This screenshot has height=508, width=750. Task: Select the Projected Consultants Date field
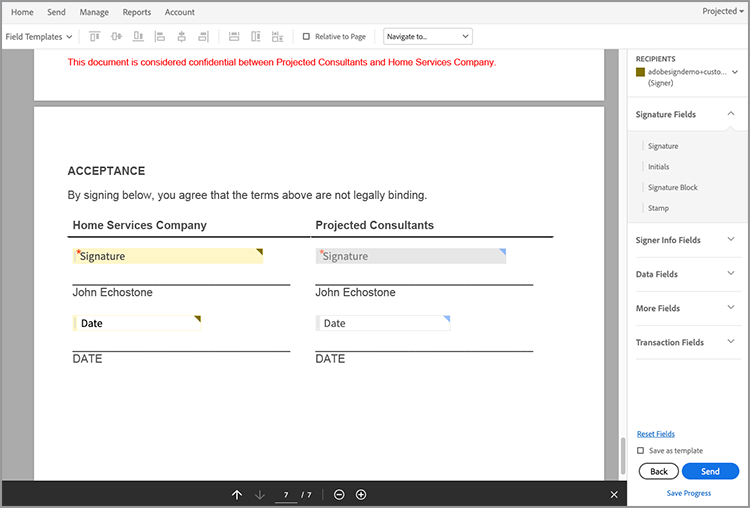(x=383, y=323)
